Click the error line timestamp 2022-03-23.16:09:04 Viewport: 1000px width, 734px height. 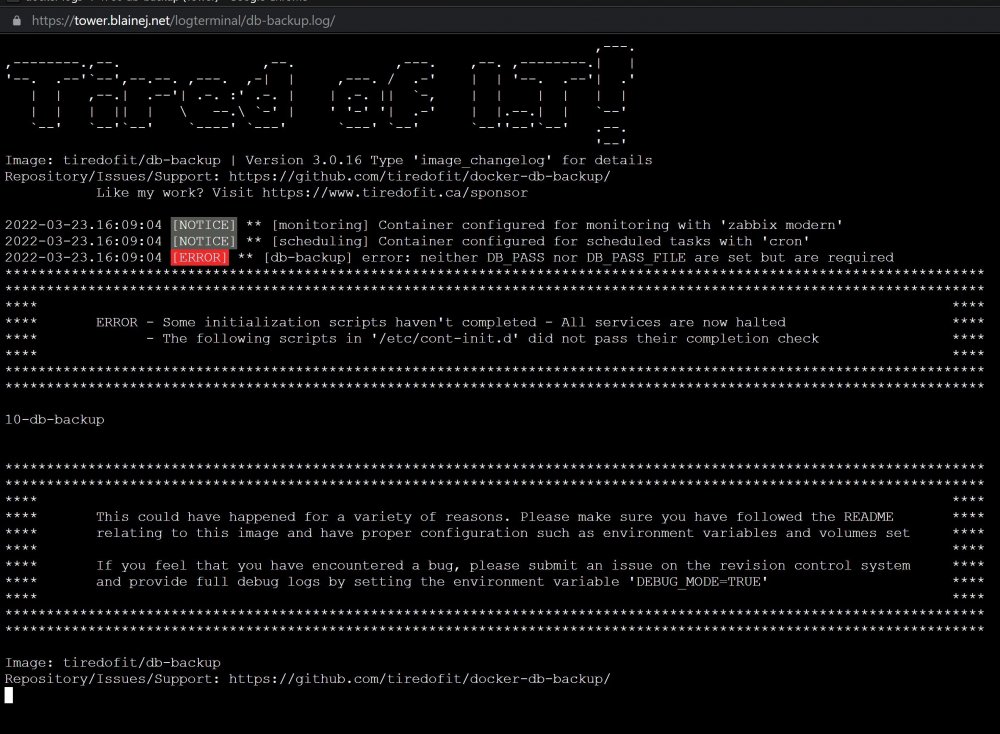pos(84,258)
